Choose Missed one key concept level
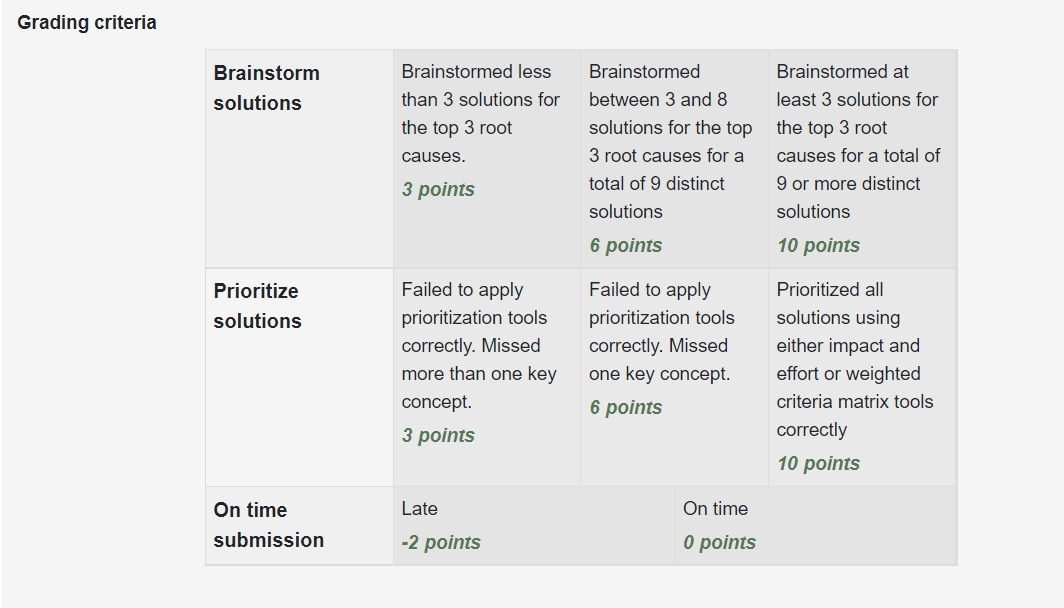This screenshot has height=608, width=1064. tap(674, 377)
